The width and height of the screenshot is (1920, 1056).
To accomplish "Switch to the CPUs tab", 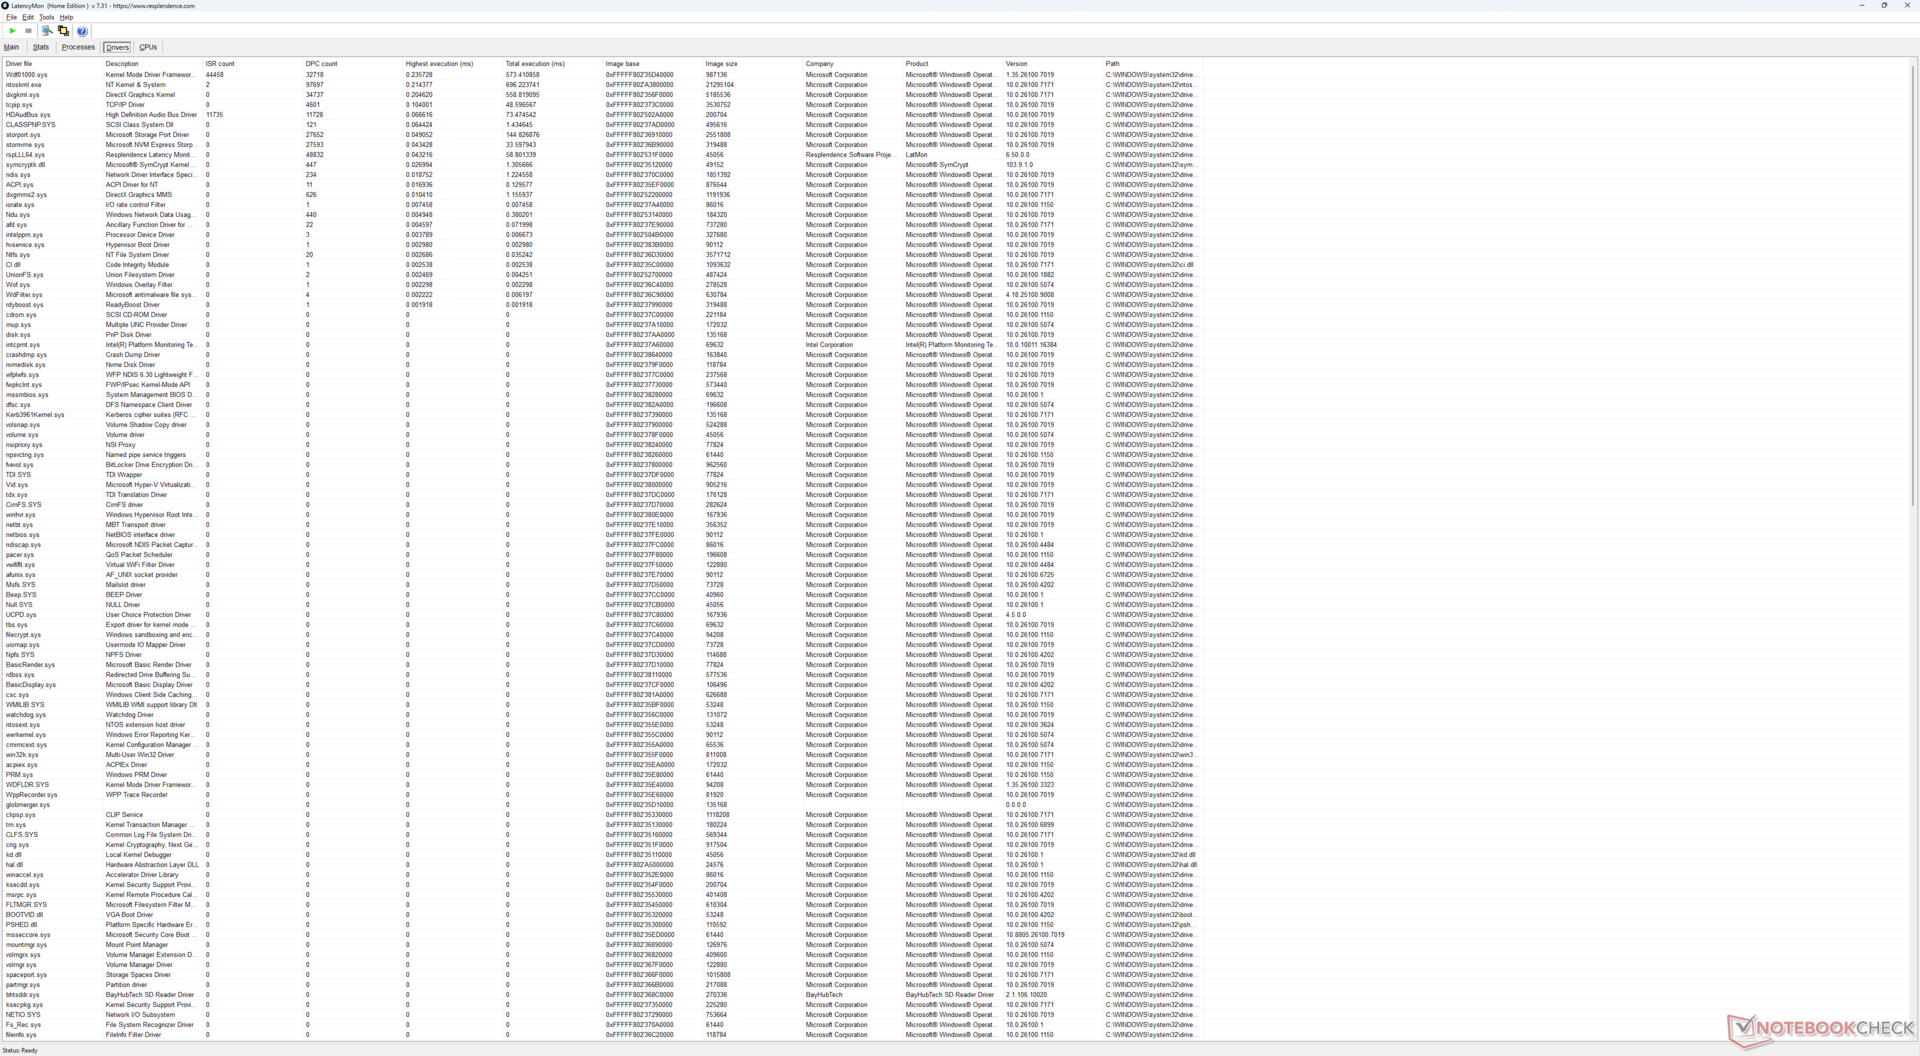I will 148,47.
